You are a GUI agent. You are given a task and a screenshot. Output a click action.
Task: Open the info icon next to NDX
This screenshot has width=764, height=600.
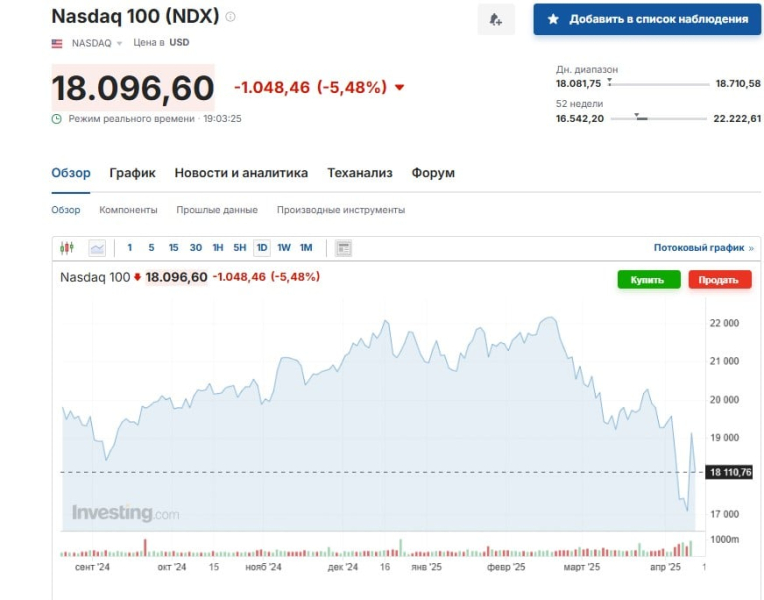pyautogui.click(x=230, y=17)
